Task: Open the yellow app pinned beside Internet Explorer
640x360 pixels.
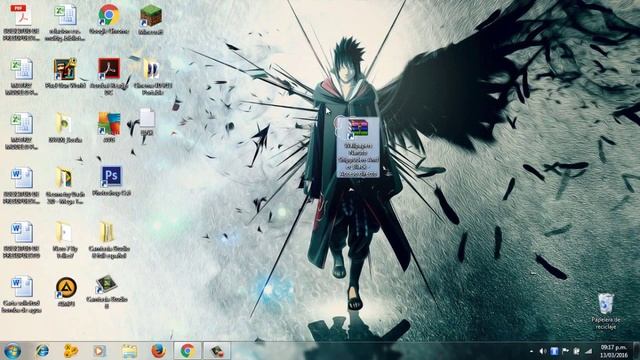Action: 71,351
